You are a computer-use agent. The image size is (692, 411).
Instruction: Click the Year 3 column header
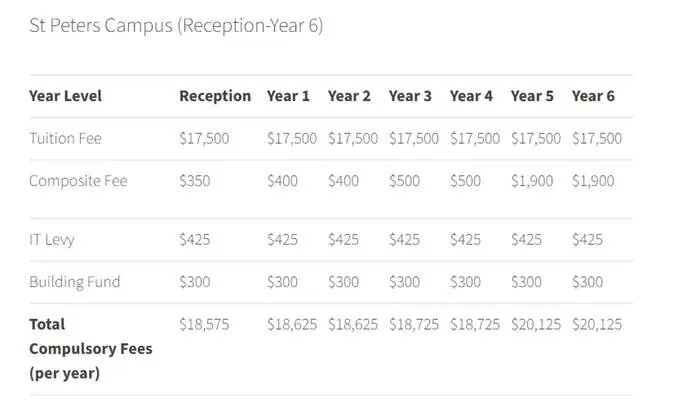click(410, 96)
